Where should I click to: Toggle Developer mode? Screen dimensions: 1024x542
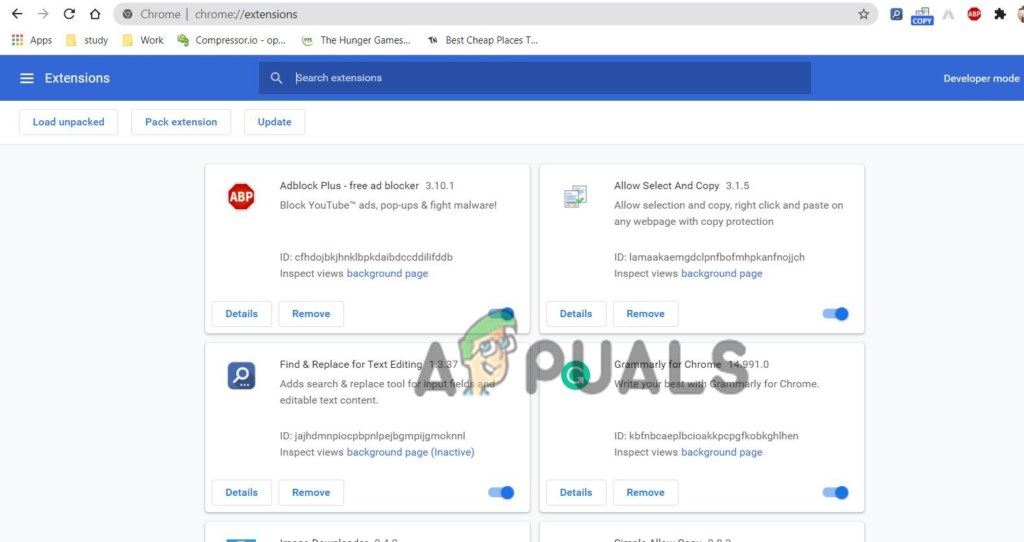point(981,78)
